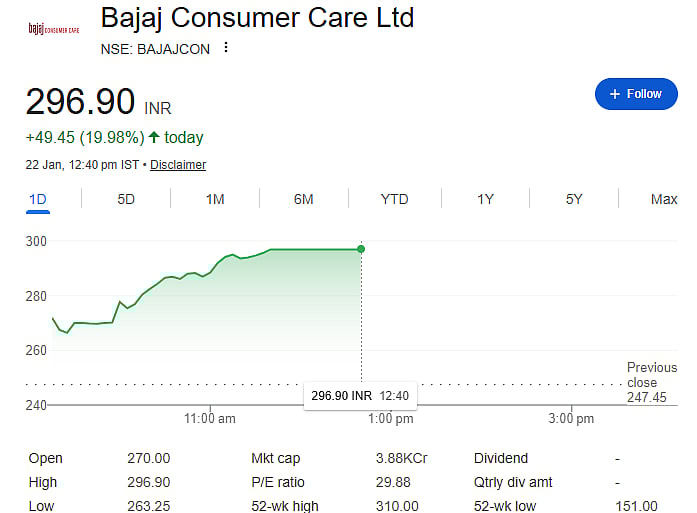Switch to the 5Y chart tab
This screenshot has height=513, width=697.
[x=574, y=199]
